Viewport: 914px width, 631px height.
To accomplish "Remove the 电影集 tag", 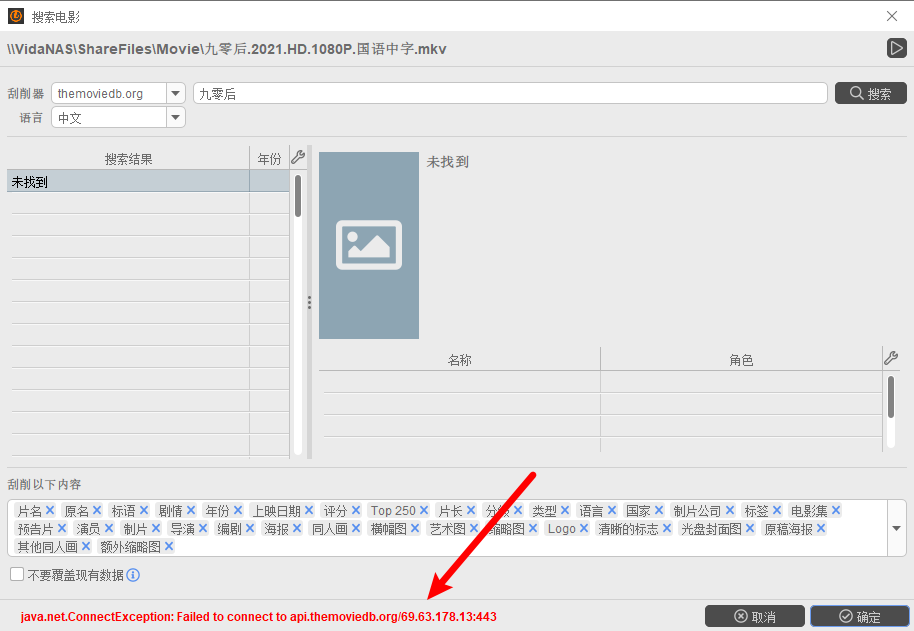I will tap(836, 510).
